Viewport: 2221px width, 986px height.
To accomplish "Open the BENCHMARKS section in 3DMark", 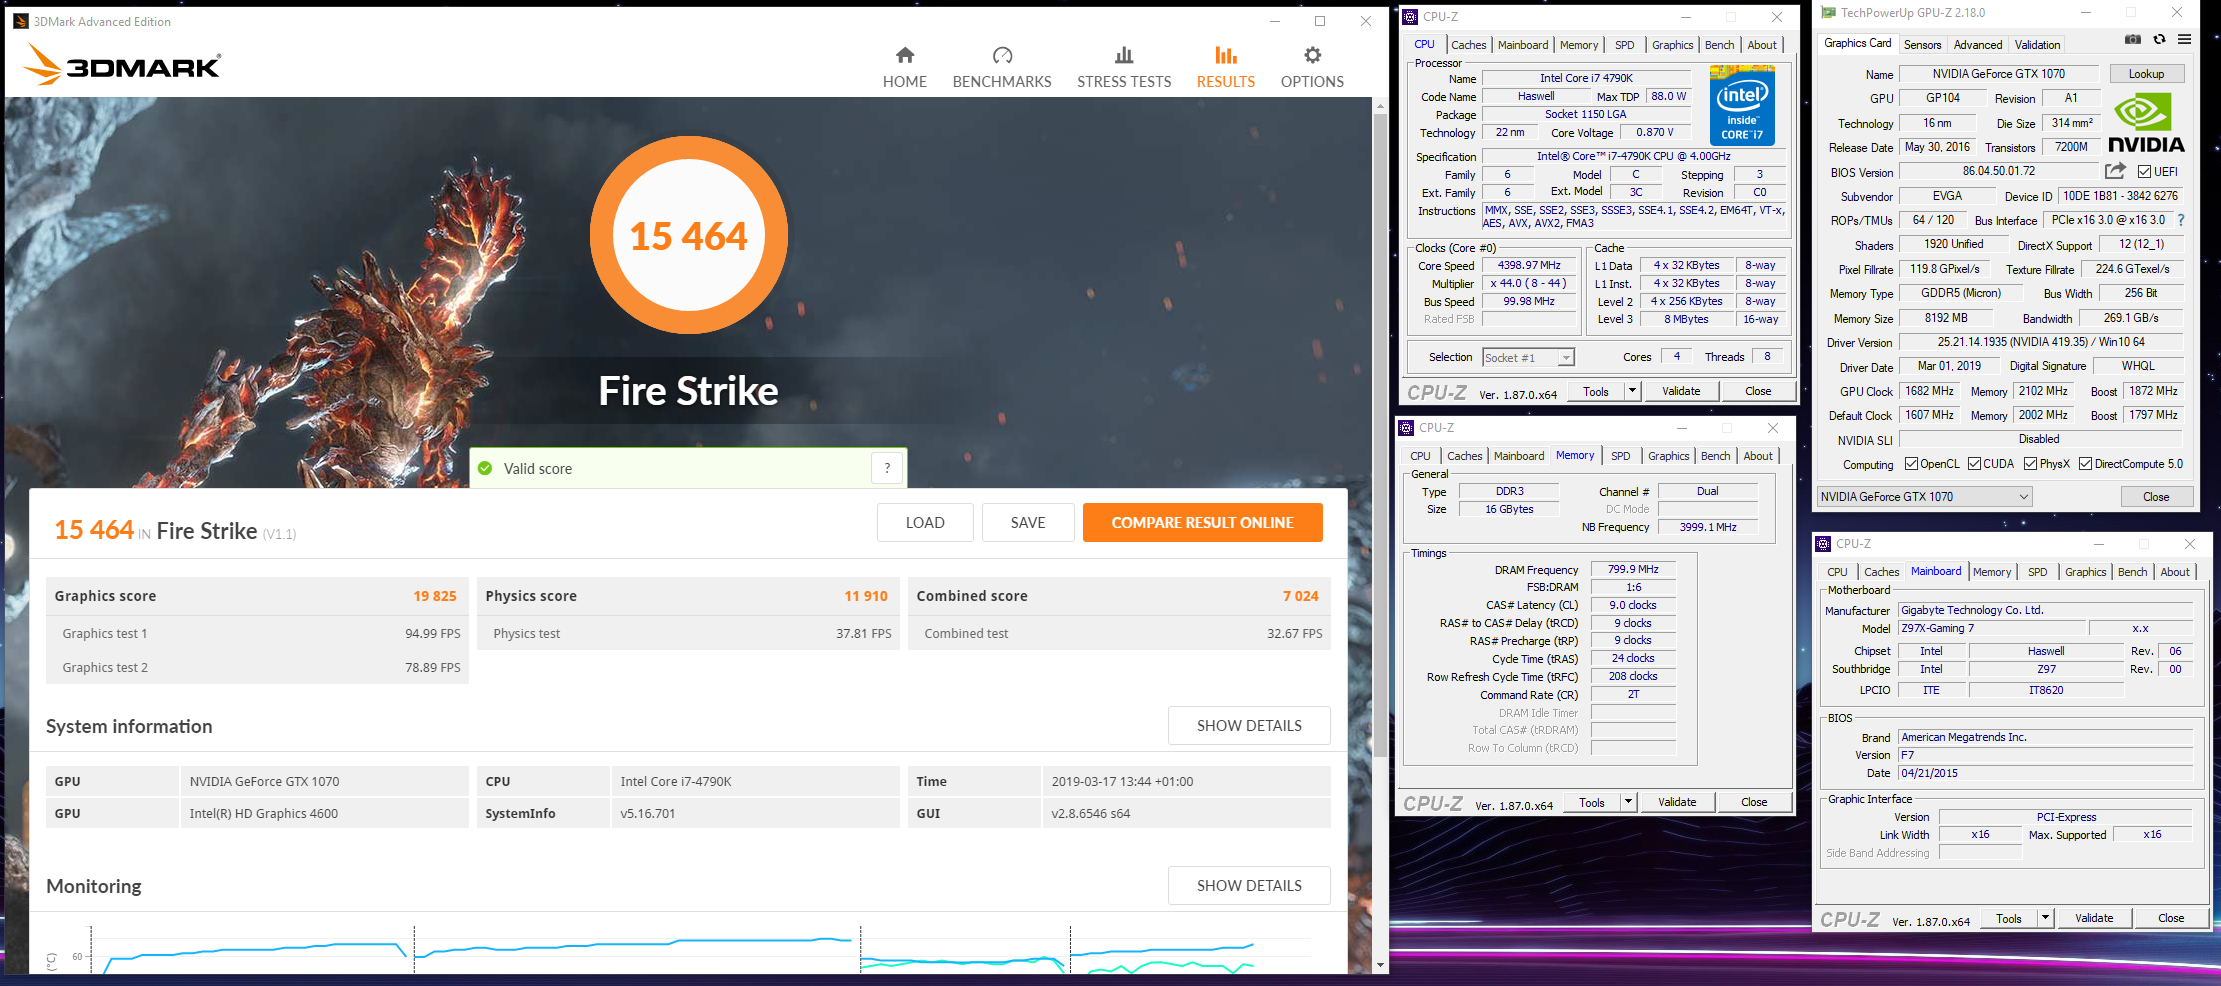I will tap(1002, 67).
